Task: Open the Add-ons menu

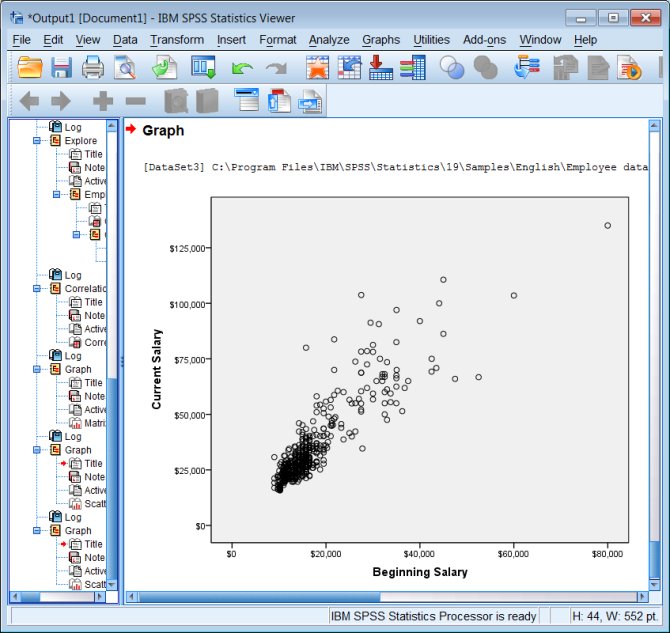Action: 485,40
